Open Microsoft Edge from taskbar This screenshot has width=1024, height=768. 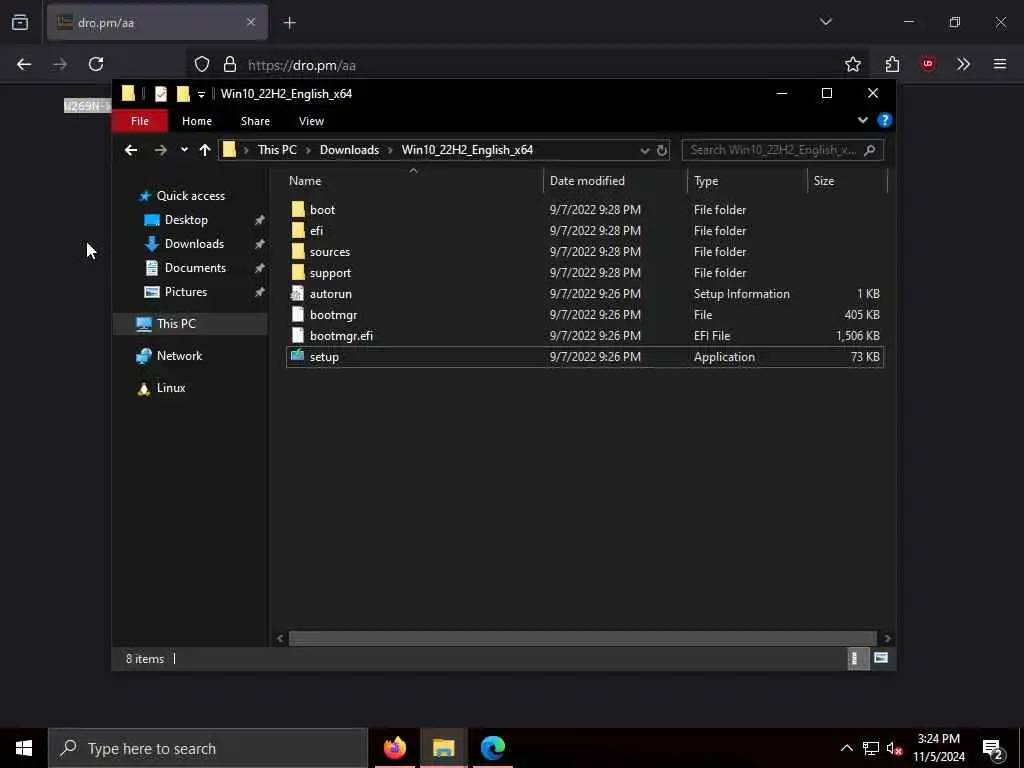pos(492,748)
